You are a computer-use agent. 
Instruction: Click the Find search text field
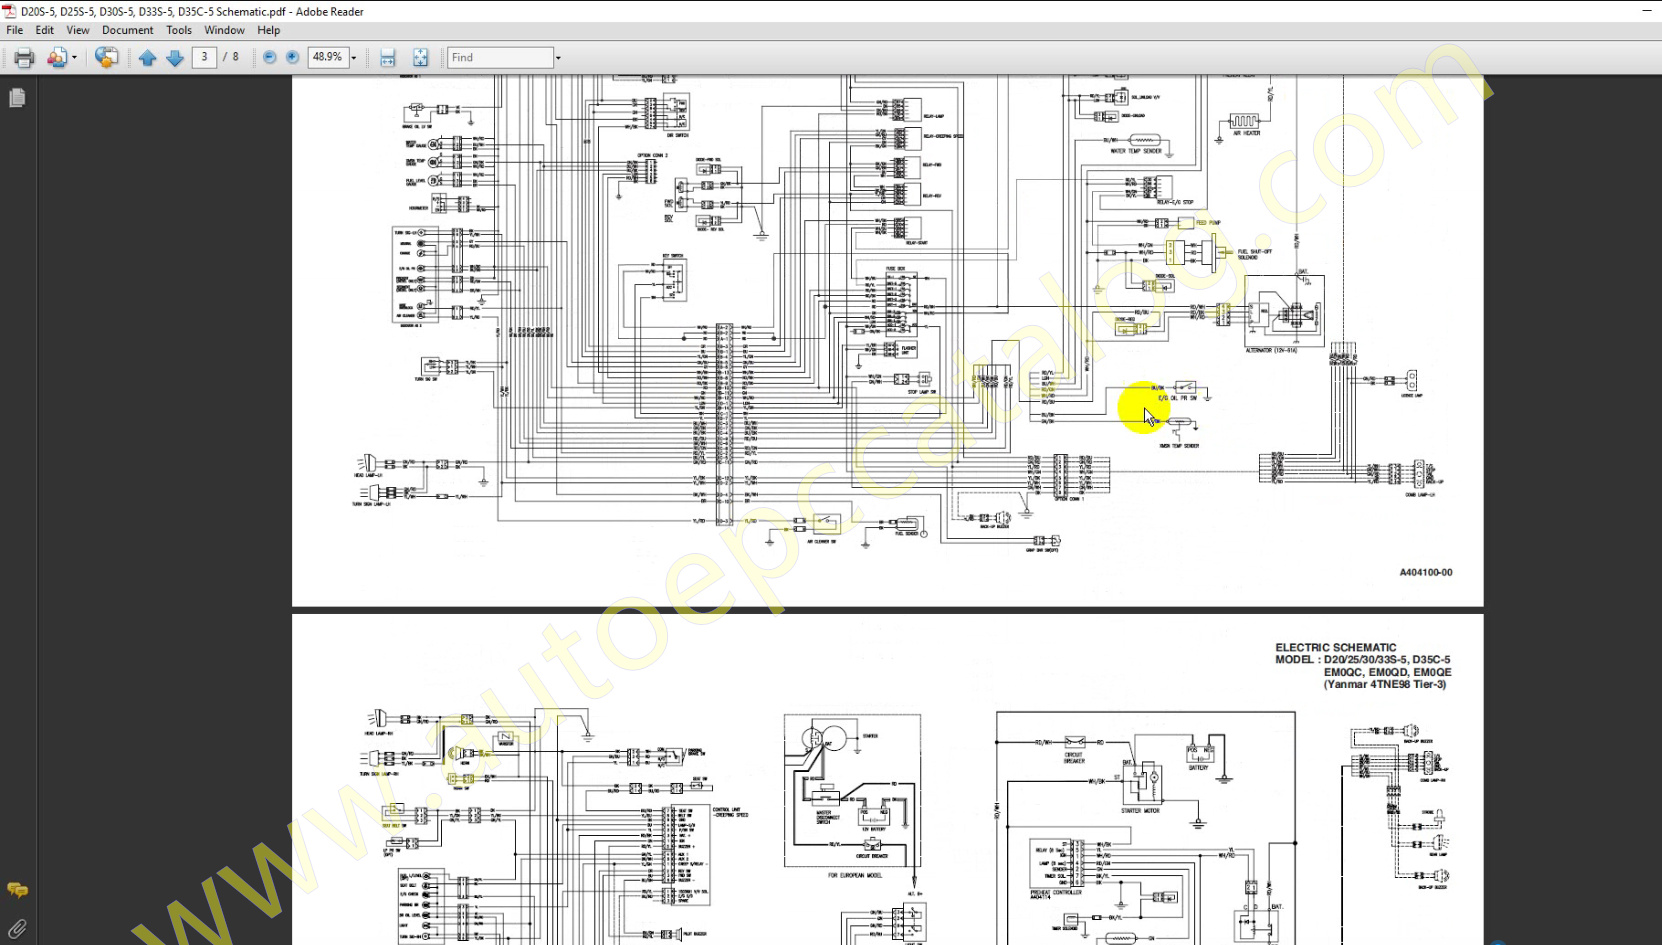[x=499, y=58]
